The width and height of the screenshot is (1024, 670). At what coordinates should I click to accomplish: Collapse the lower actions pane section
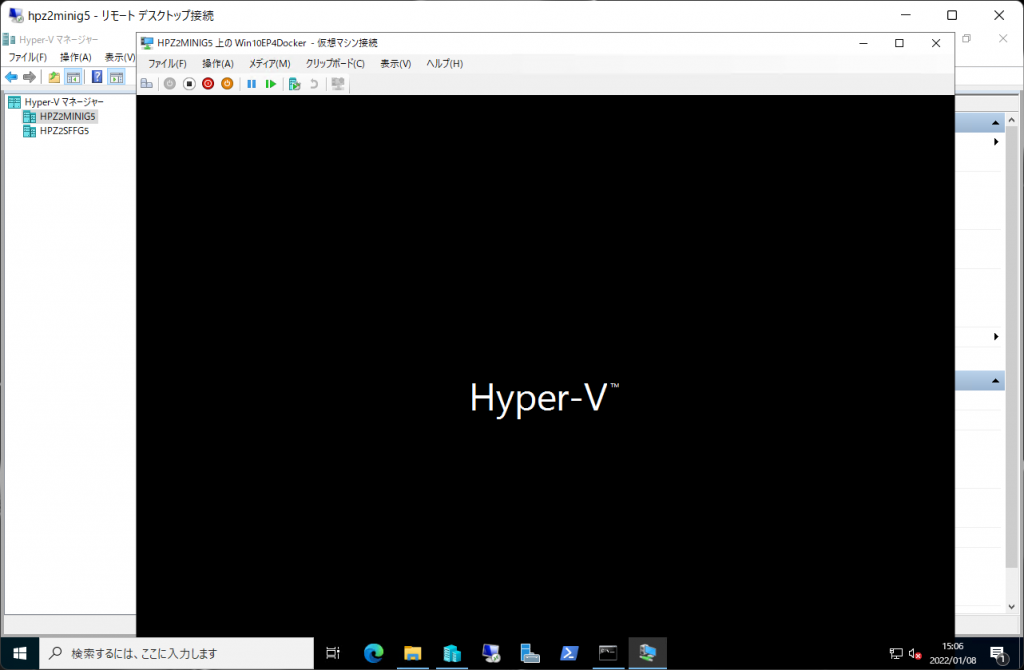point(995,381)
